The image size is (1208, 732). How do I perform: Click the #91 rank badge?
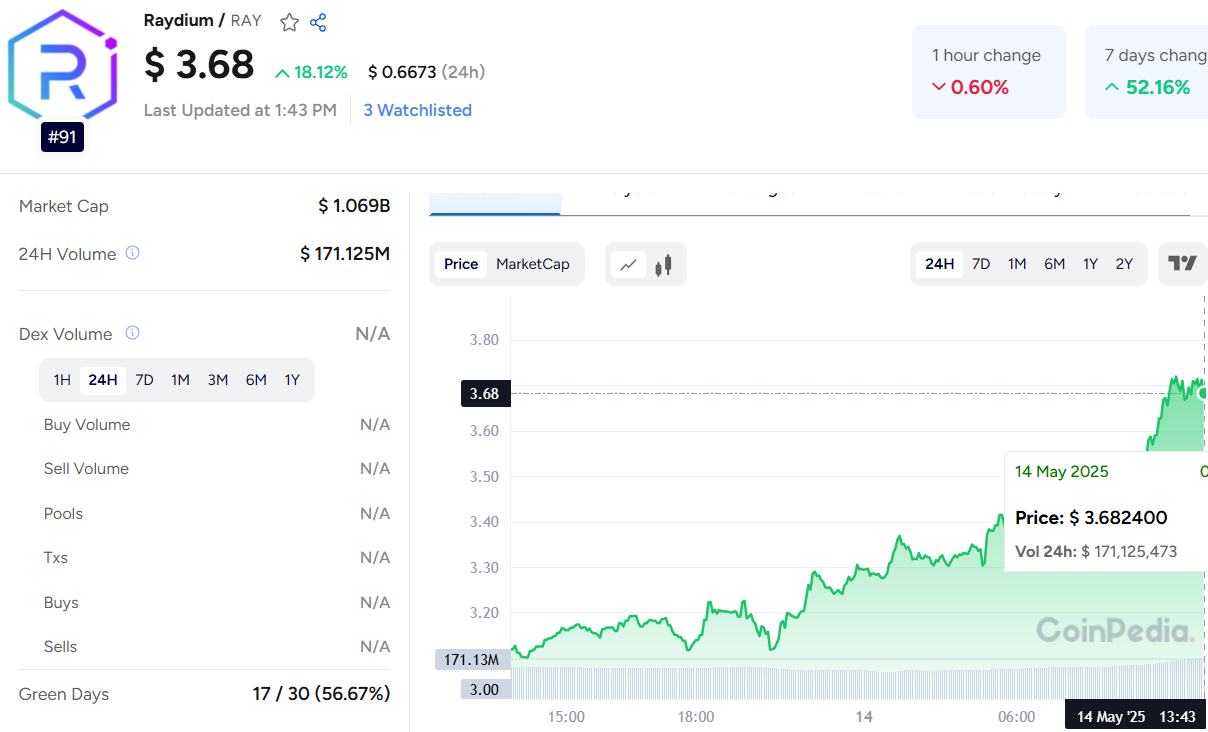[62, 137]
